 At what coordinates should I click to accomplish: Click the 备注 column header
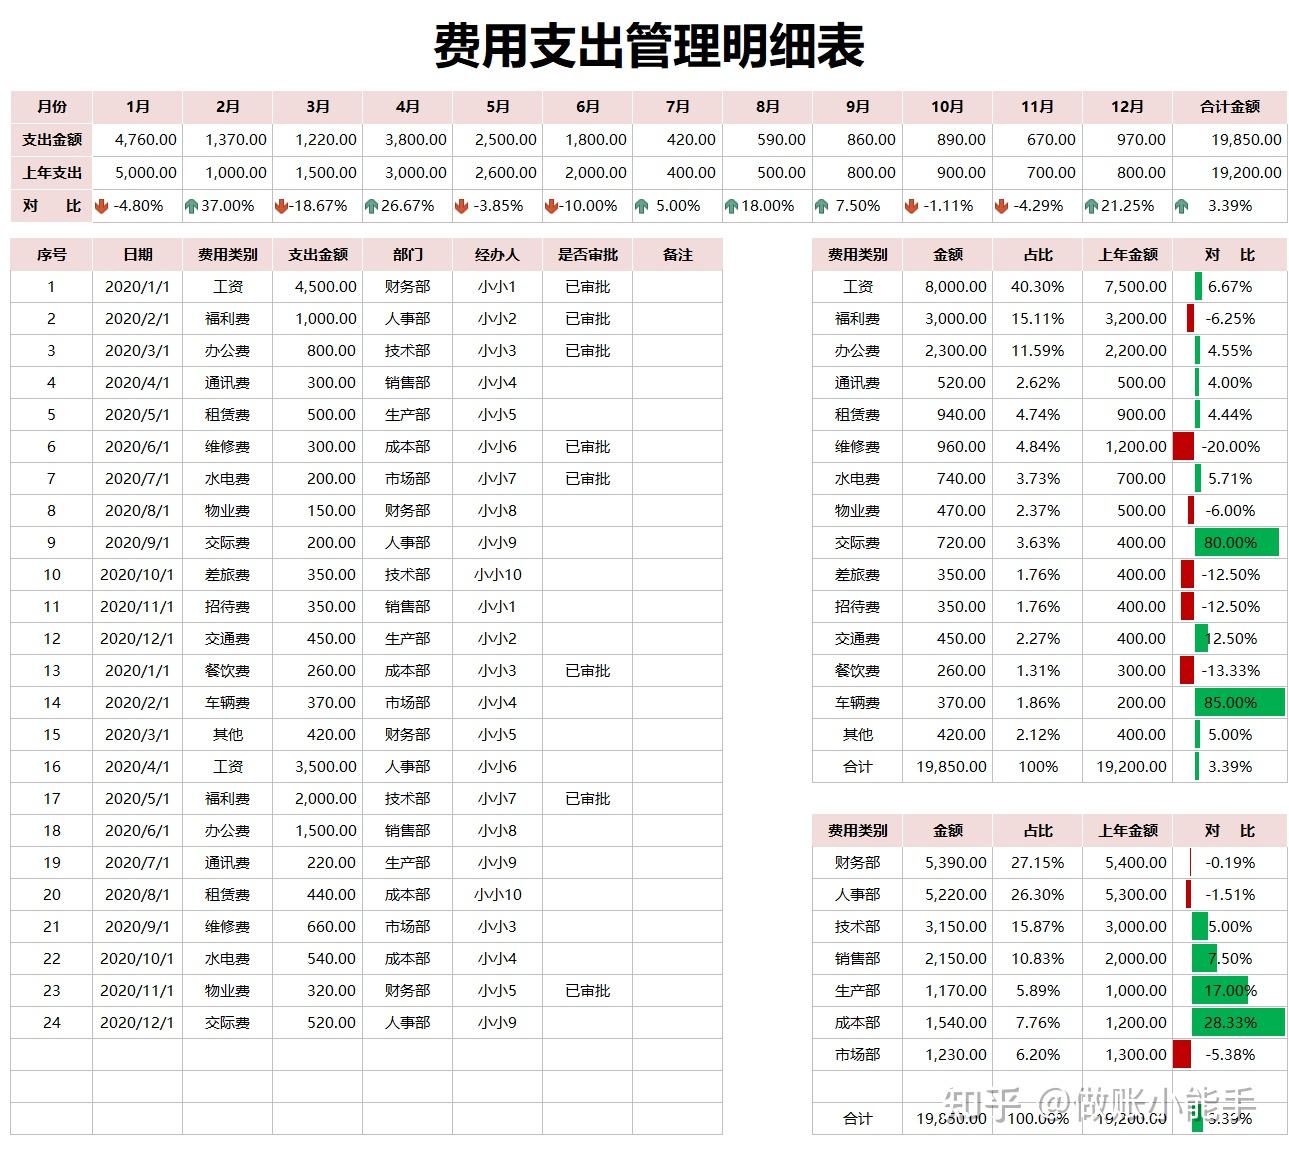coord(679,254)
